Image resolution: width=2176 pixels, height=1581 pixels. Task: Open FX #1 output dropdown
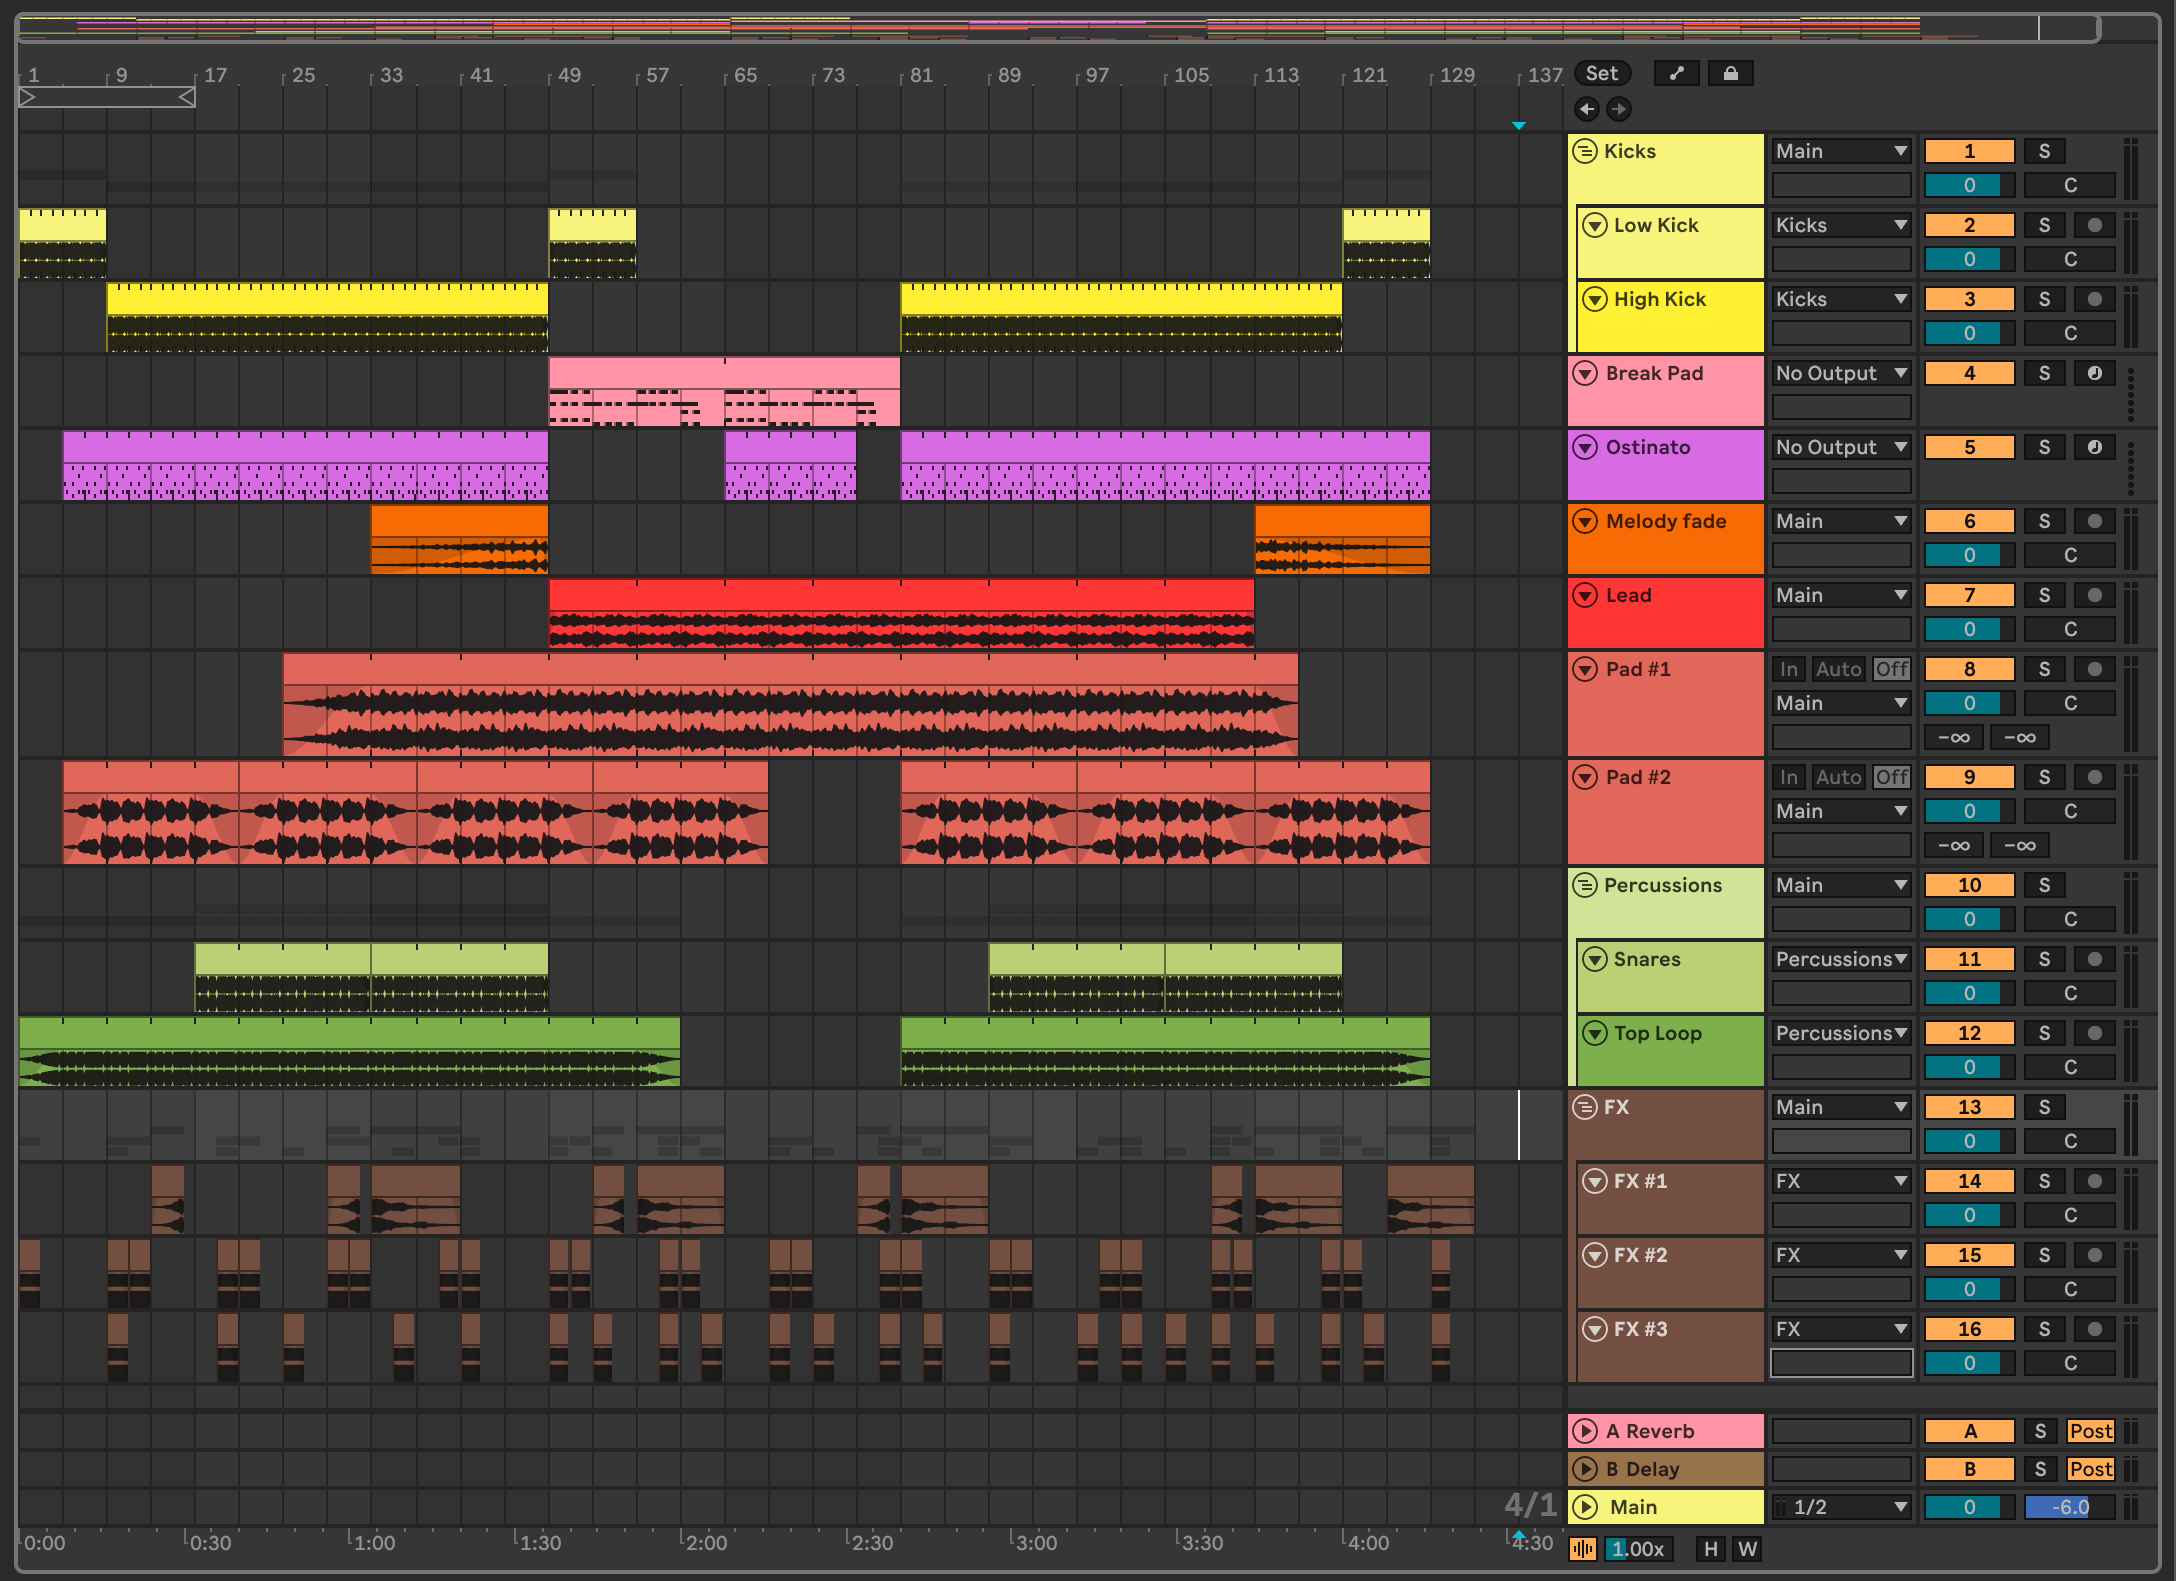pyautogui.click(x=1842, y=1181)
